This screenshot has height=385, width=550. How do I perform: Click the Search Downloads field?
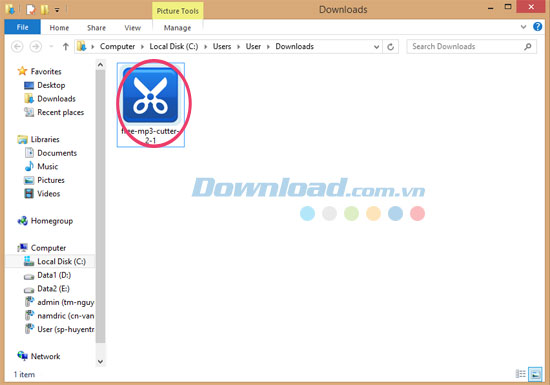click(x=471, y=47)
